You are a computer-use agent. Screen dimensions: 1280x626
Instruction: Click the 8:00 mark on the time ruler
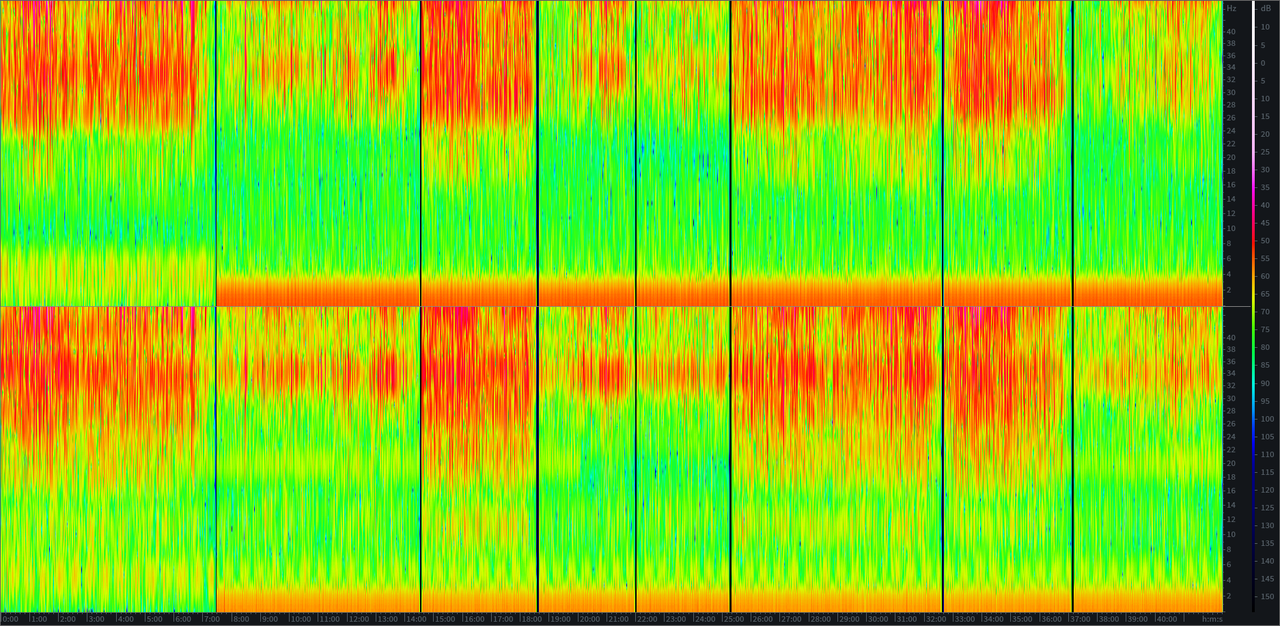[243, 619]
